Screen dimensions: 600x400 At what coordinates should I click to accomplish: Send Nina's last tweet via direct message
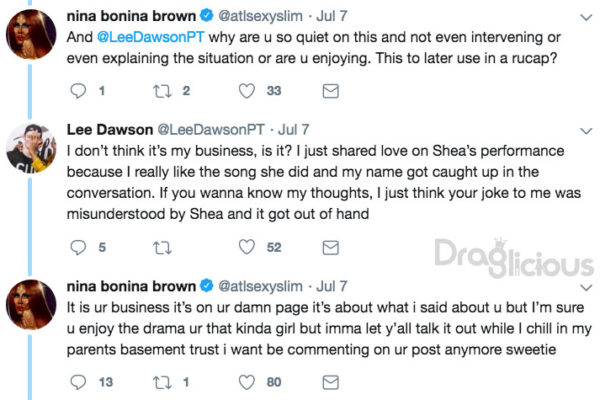click(331, 382)
